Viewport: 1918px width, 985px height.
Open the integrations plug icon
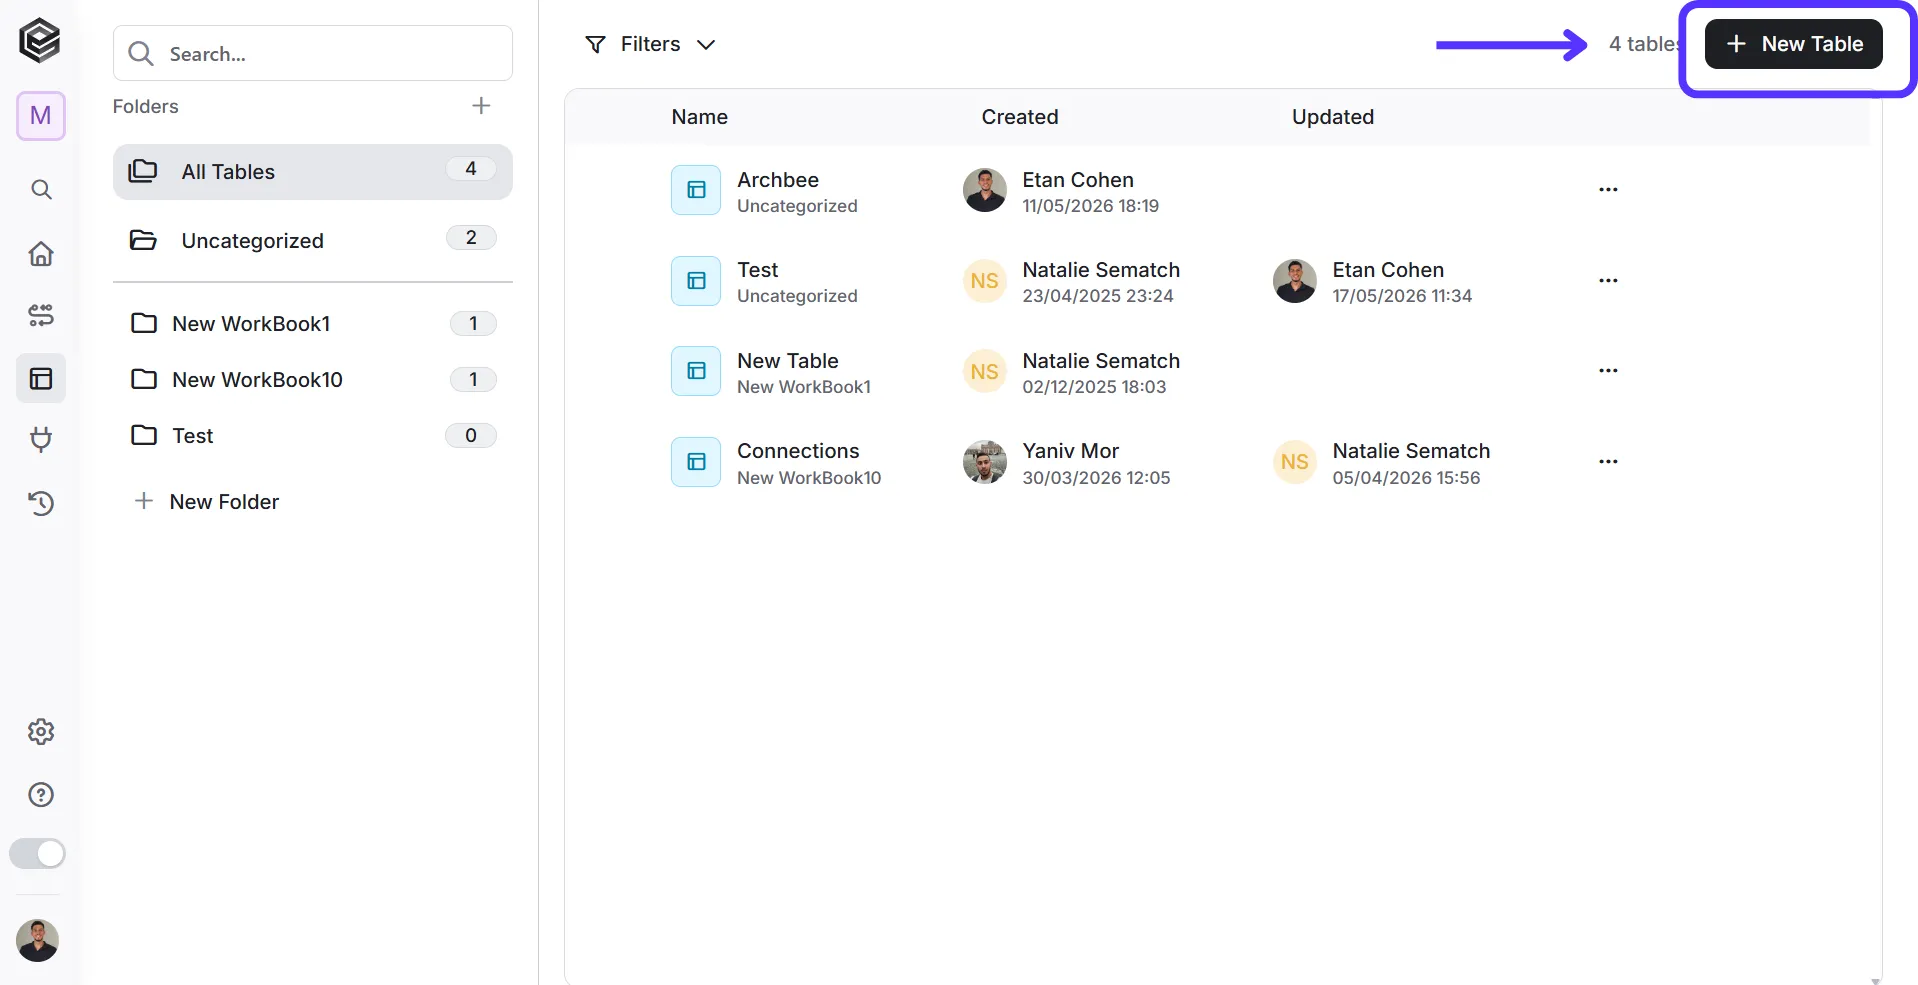[x=41, y=439]
